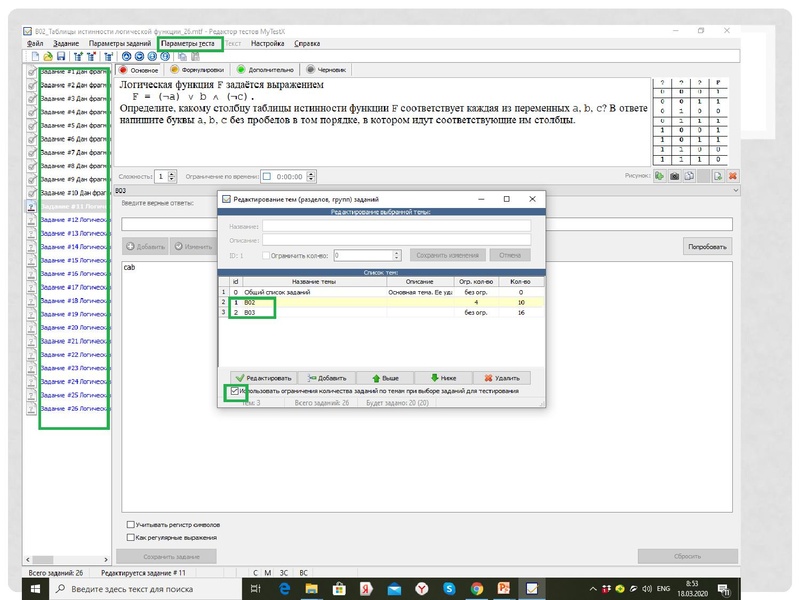
Task: Delete the picture with the red X icon
Action: pos(732,176)
